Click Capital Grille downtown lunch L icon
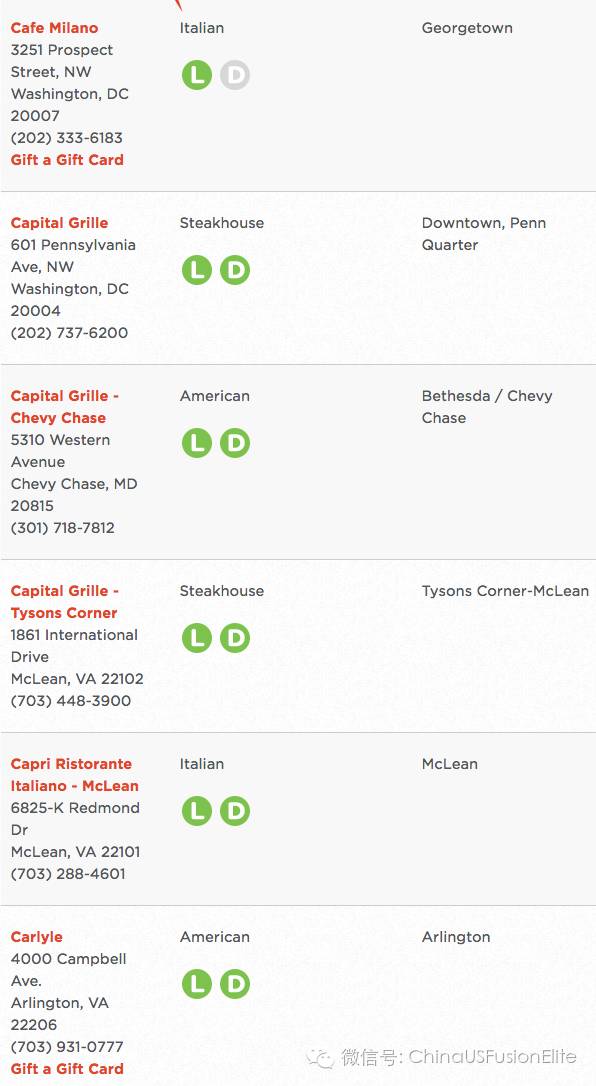 click(x=197, y=270)
